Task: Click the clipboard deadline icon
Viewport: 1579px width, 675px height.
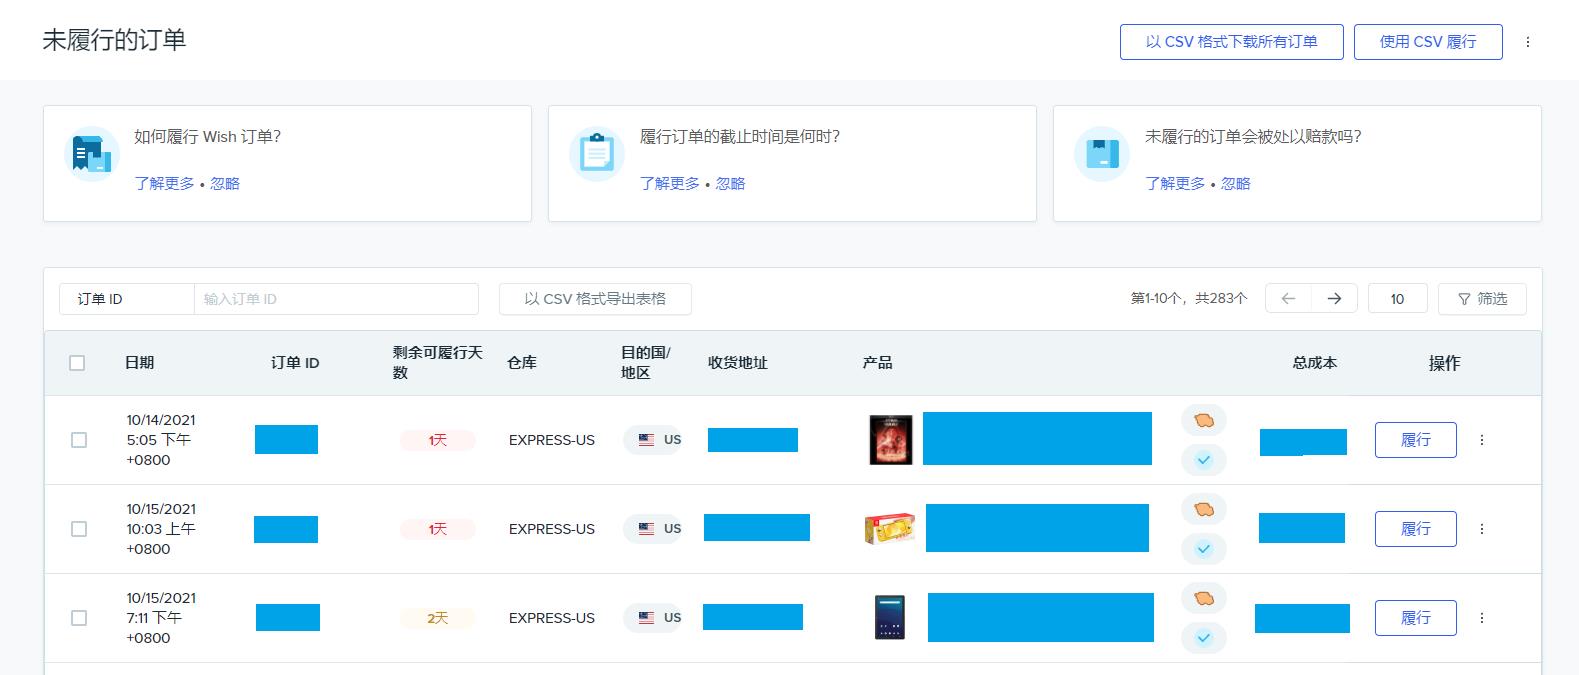Action: [x=597, y=155]
